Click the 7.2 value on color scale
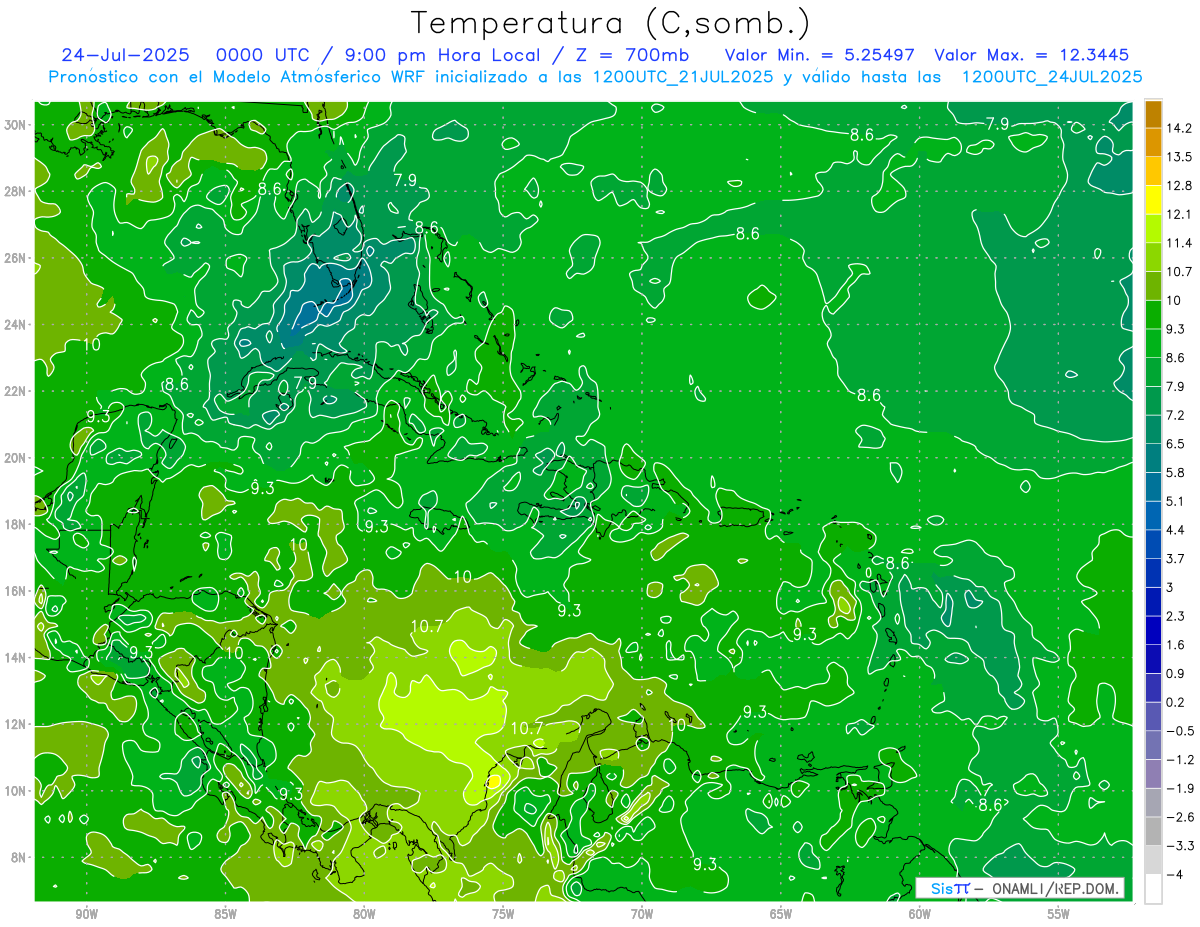The width and height of the screenshot is (1200, 927). pos(1176,415)
